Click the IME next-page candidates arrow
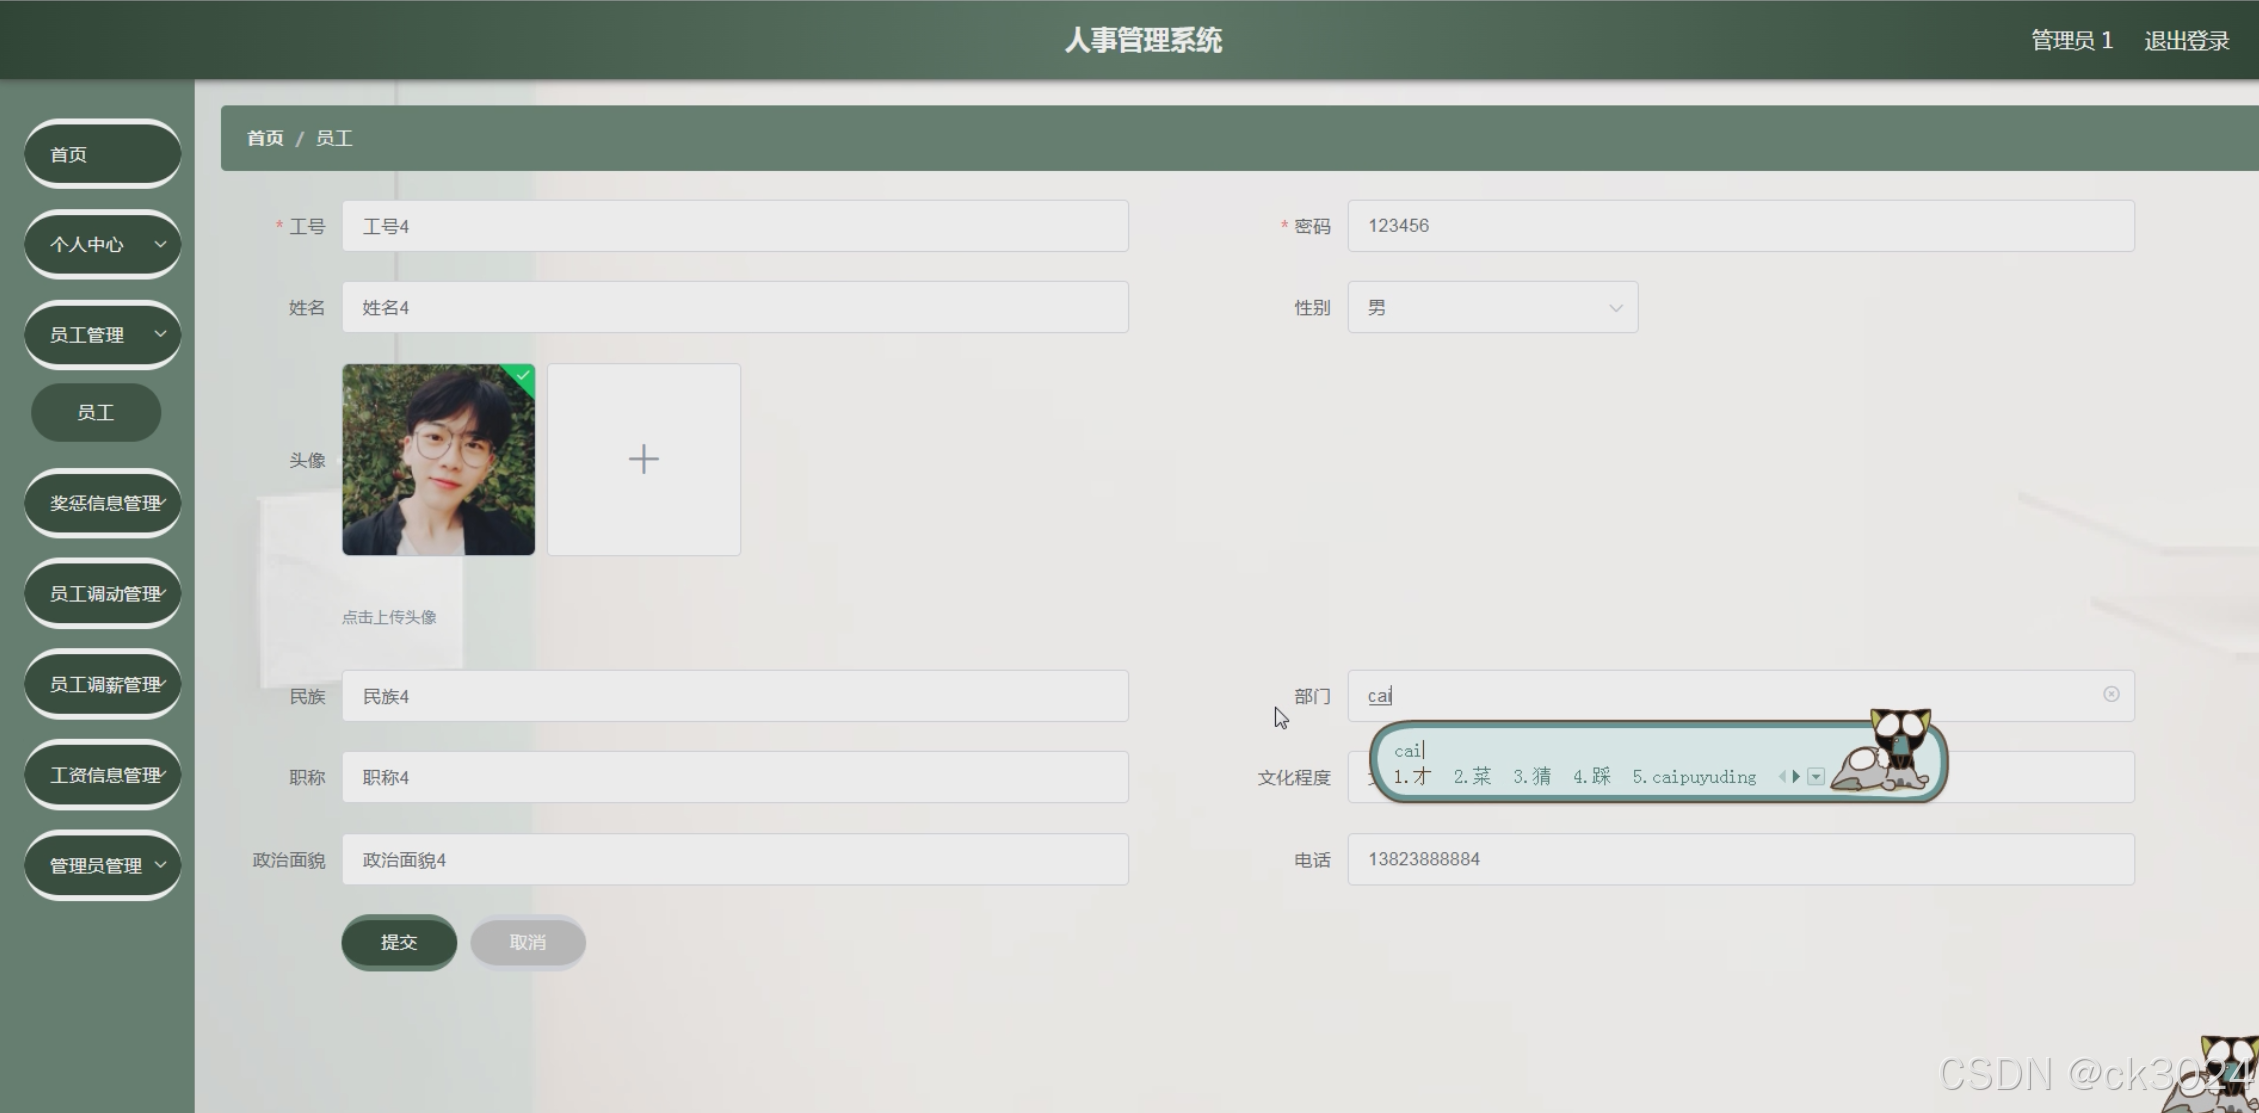 coord(1797,777)
